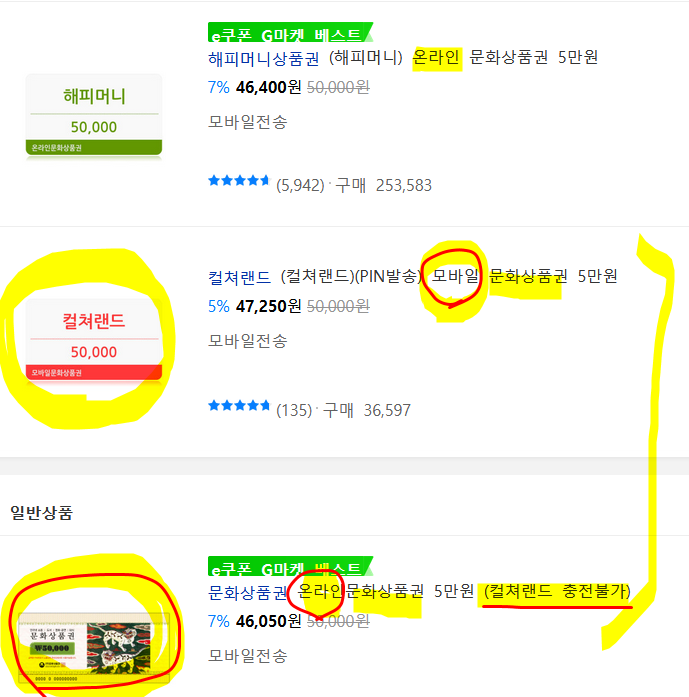Click the 구매 253,583 purchase count

click(x=383, y=185)
